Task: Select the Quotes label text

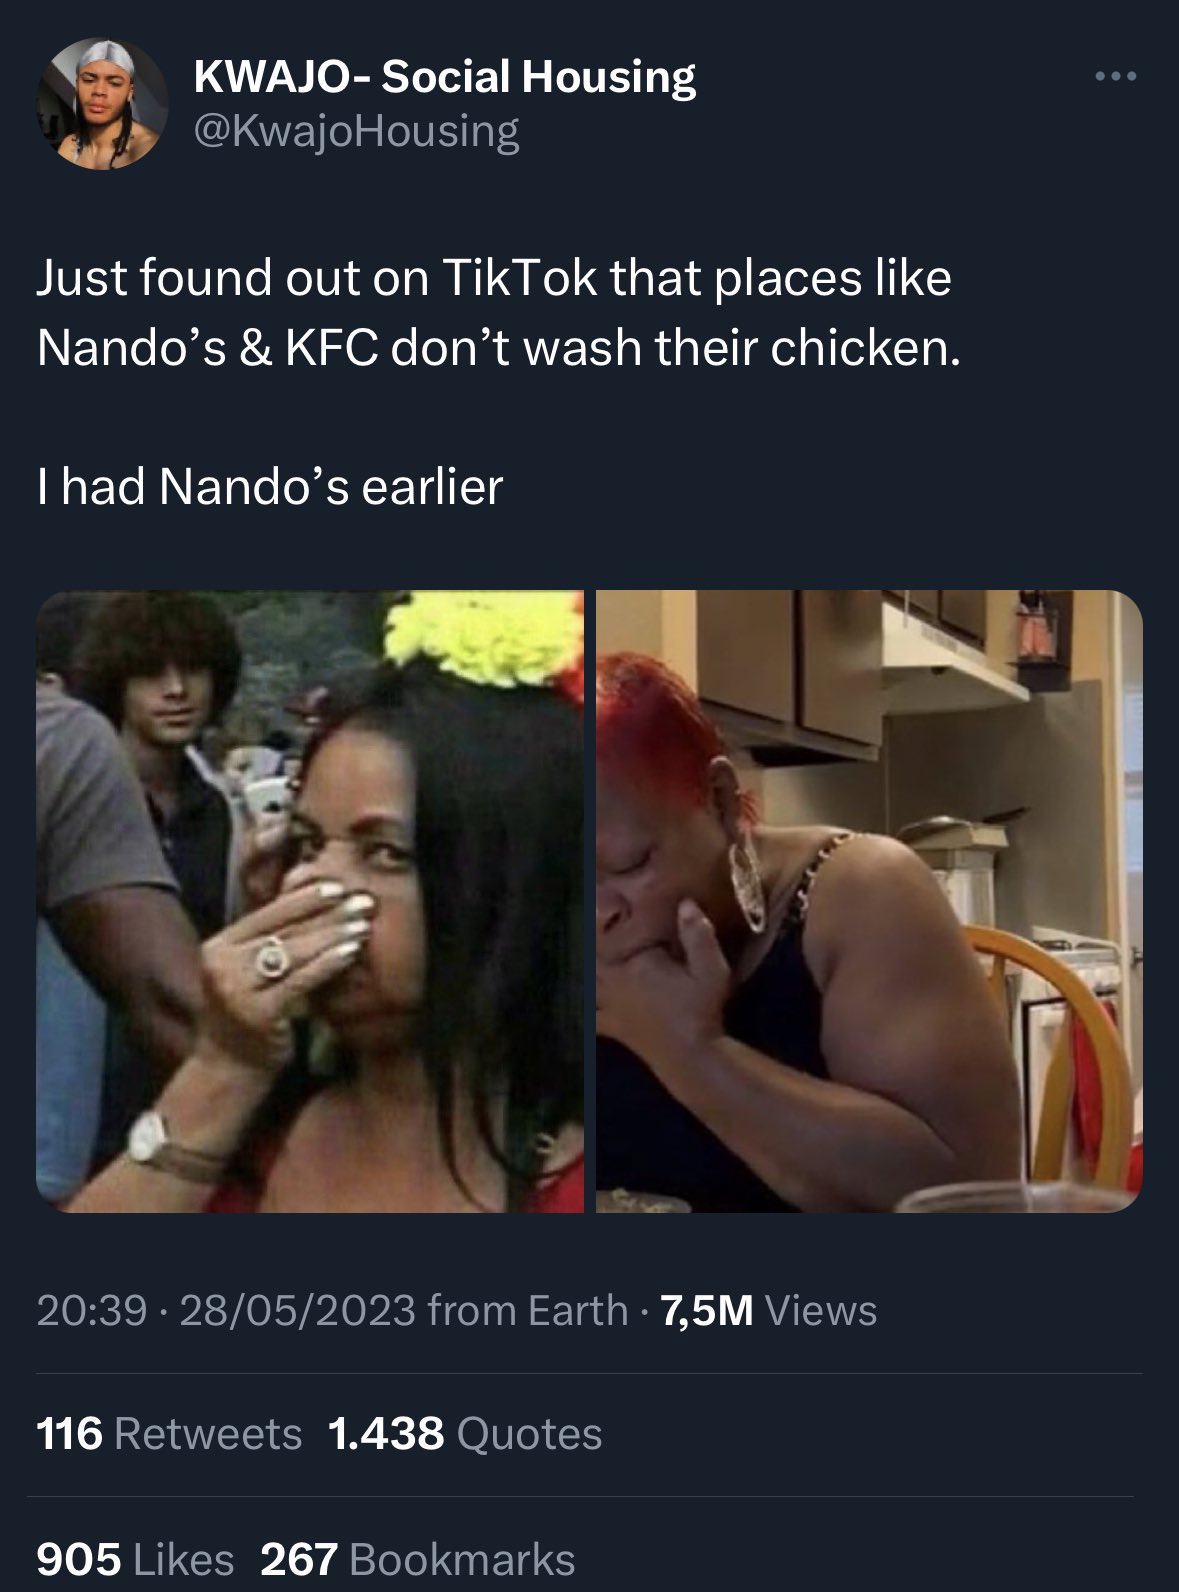Action: (x=529, y=1434)
